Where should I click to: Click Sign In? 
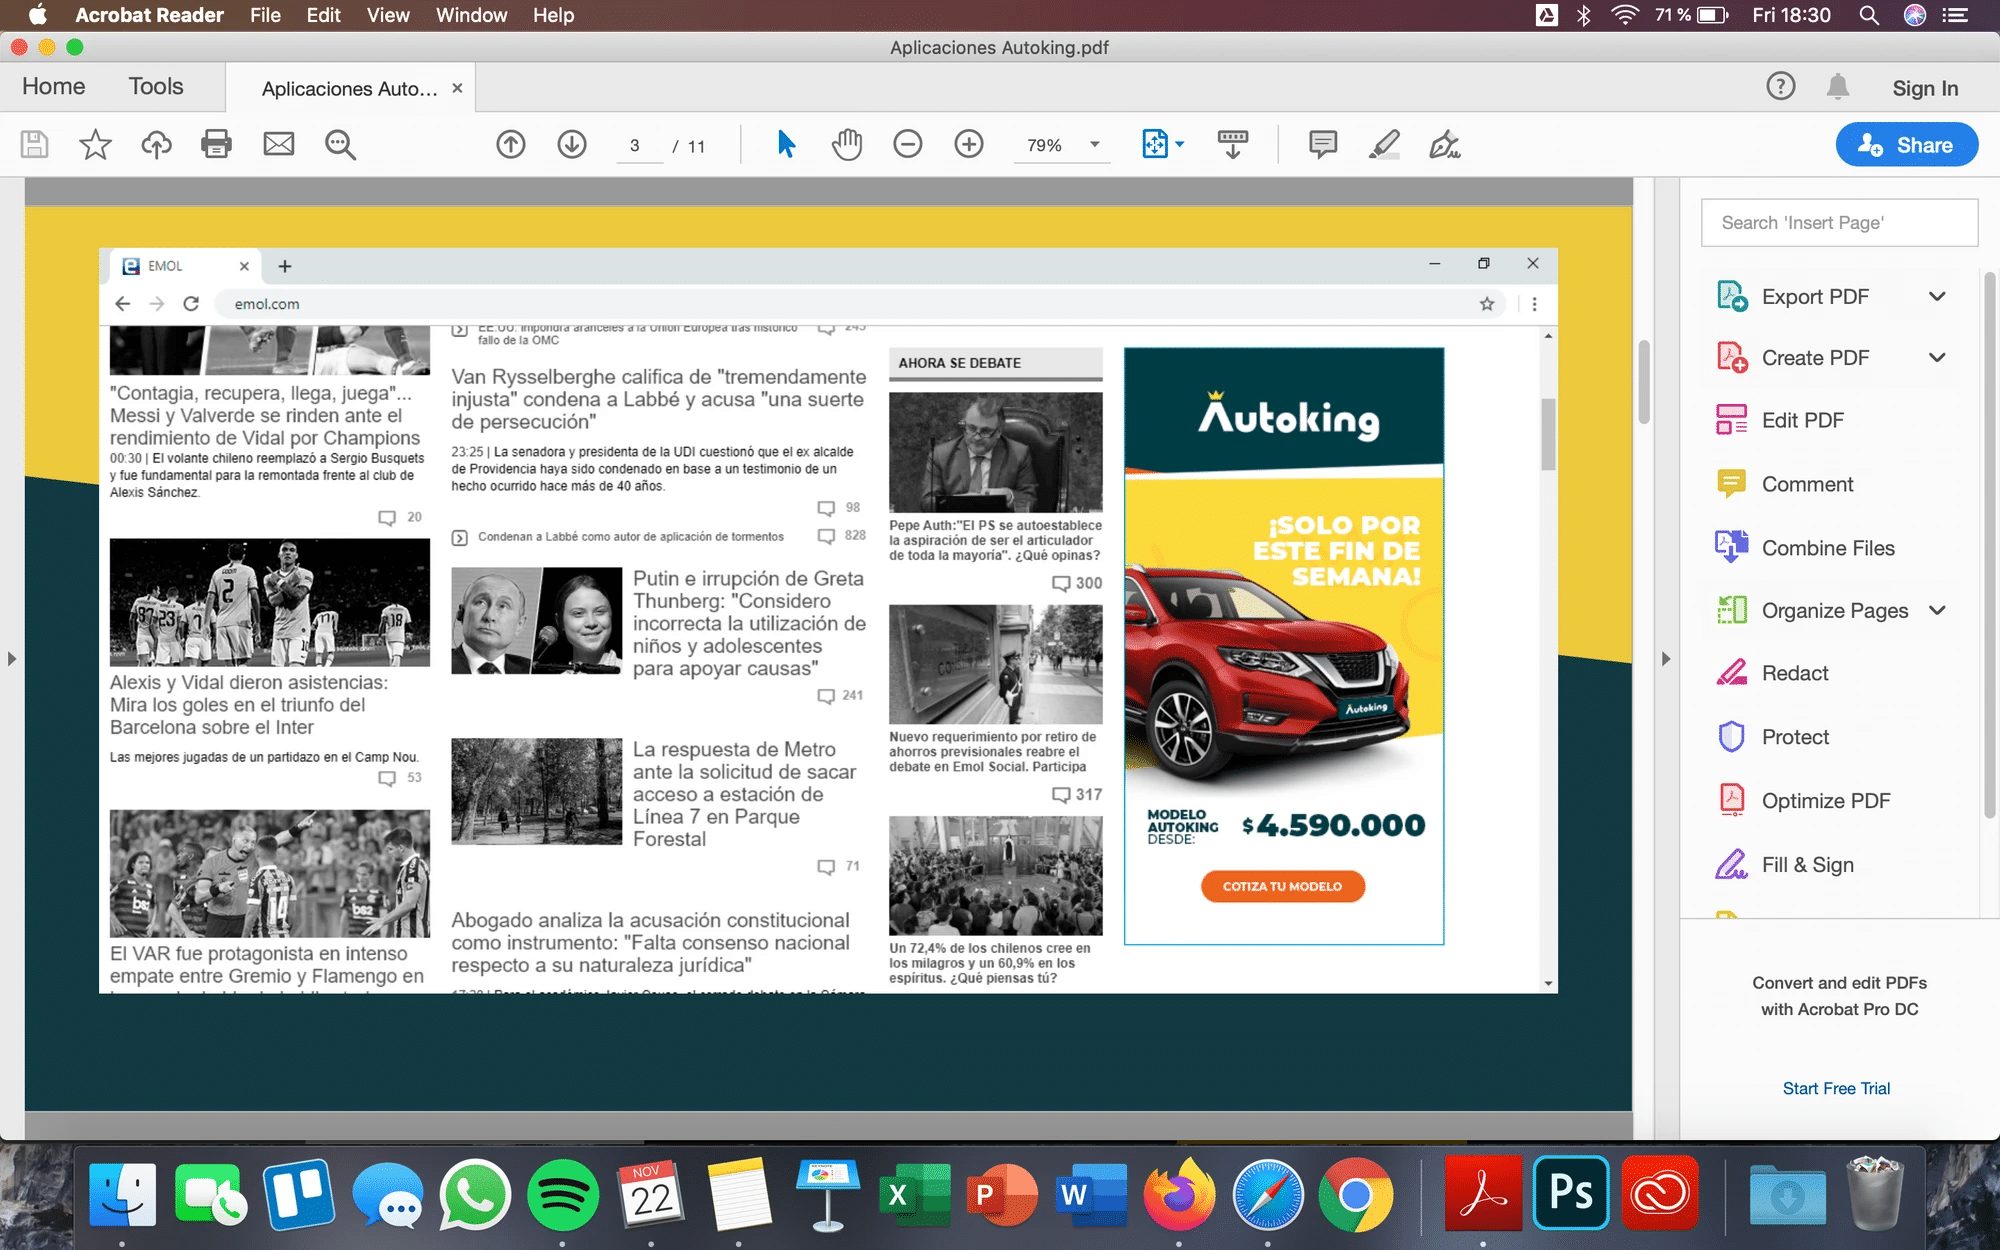(x=1925, y=88)
